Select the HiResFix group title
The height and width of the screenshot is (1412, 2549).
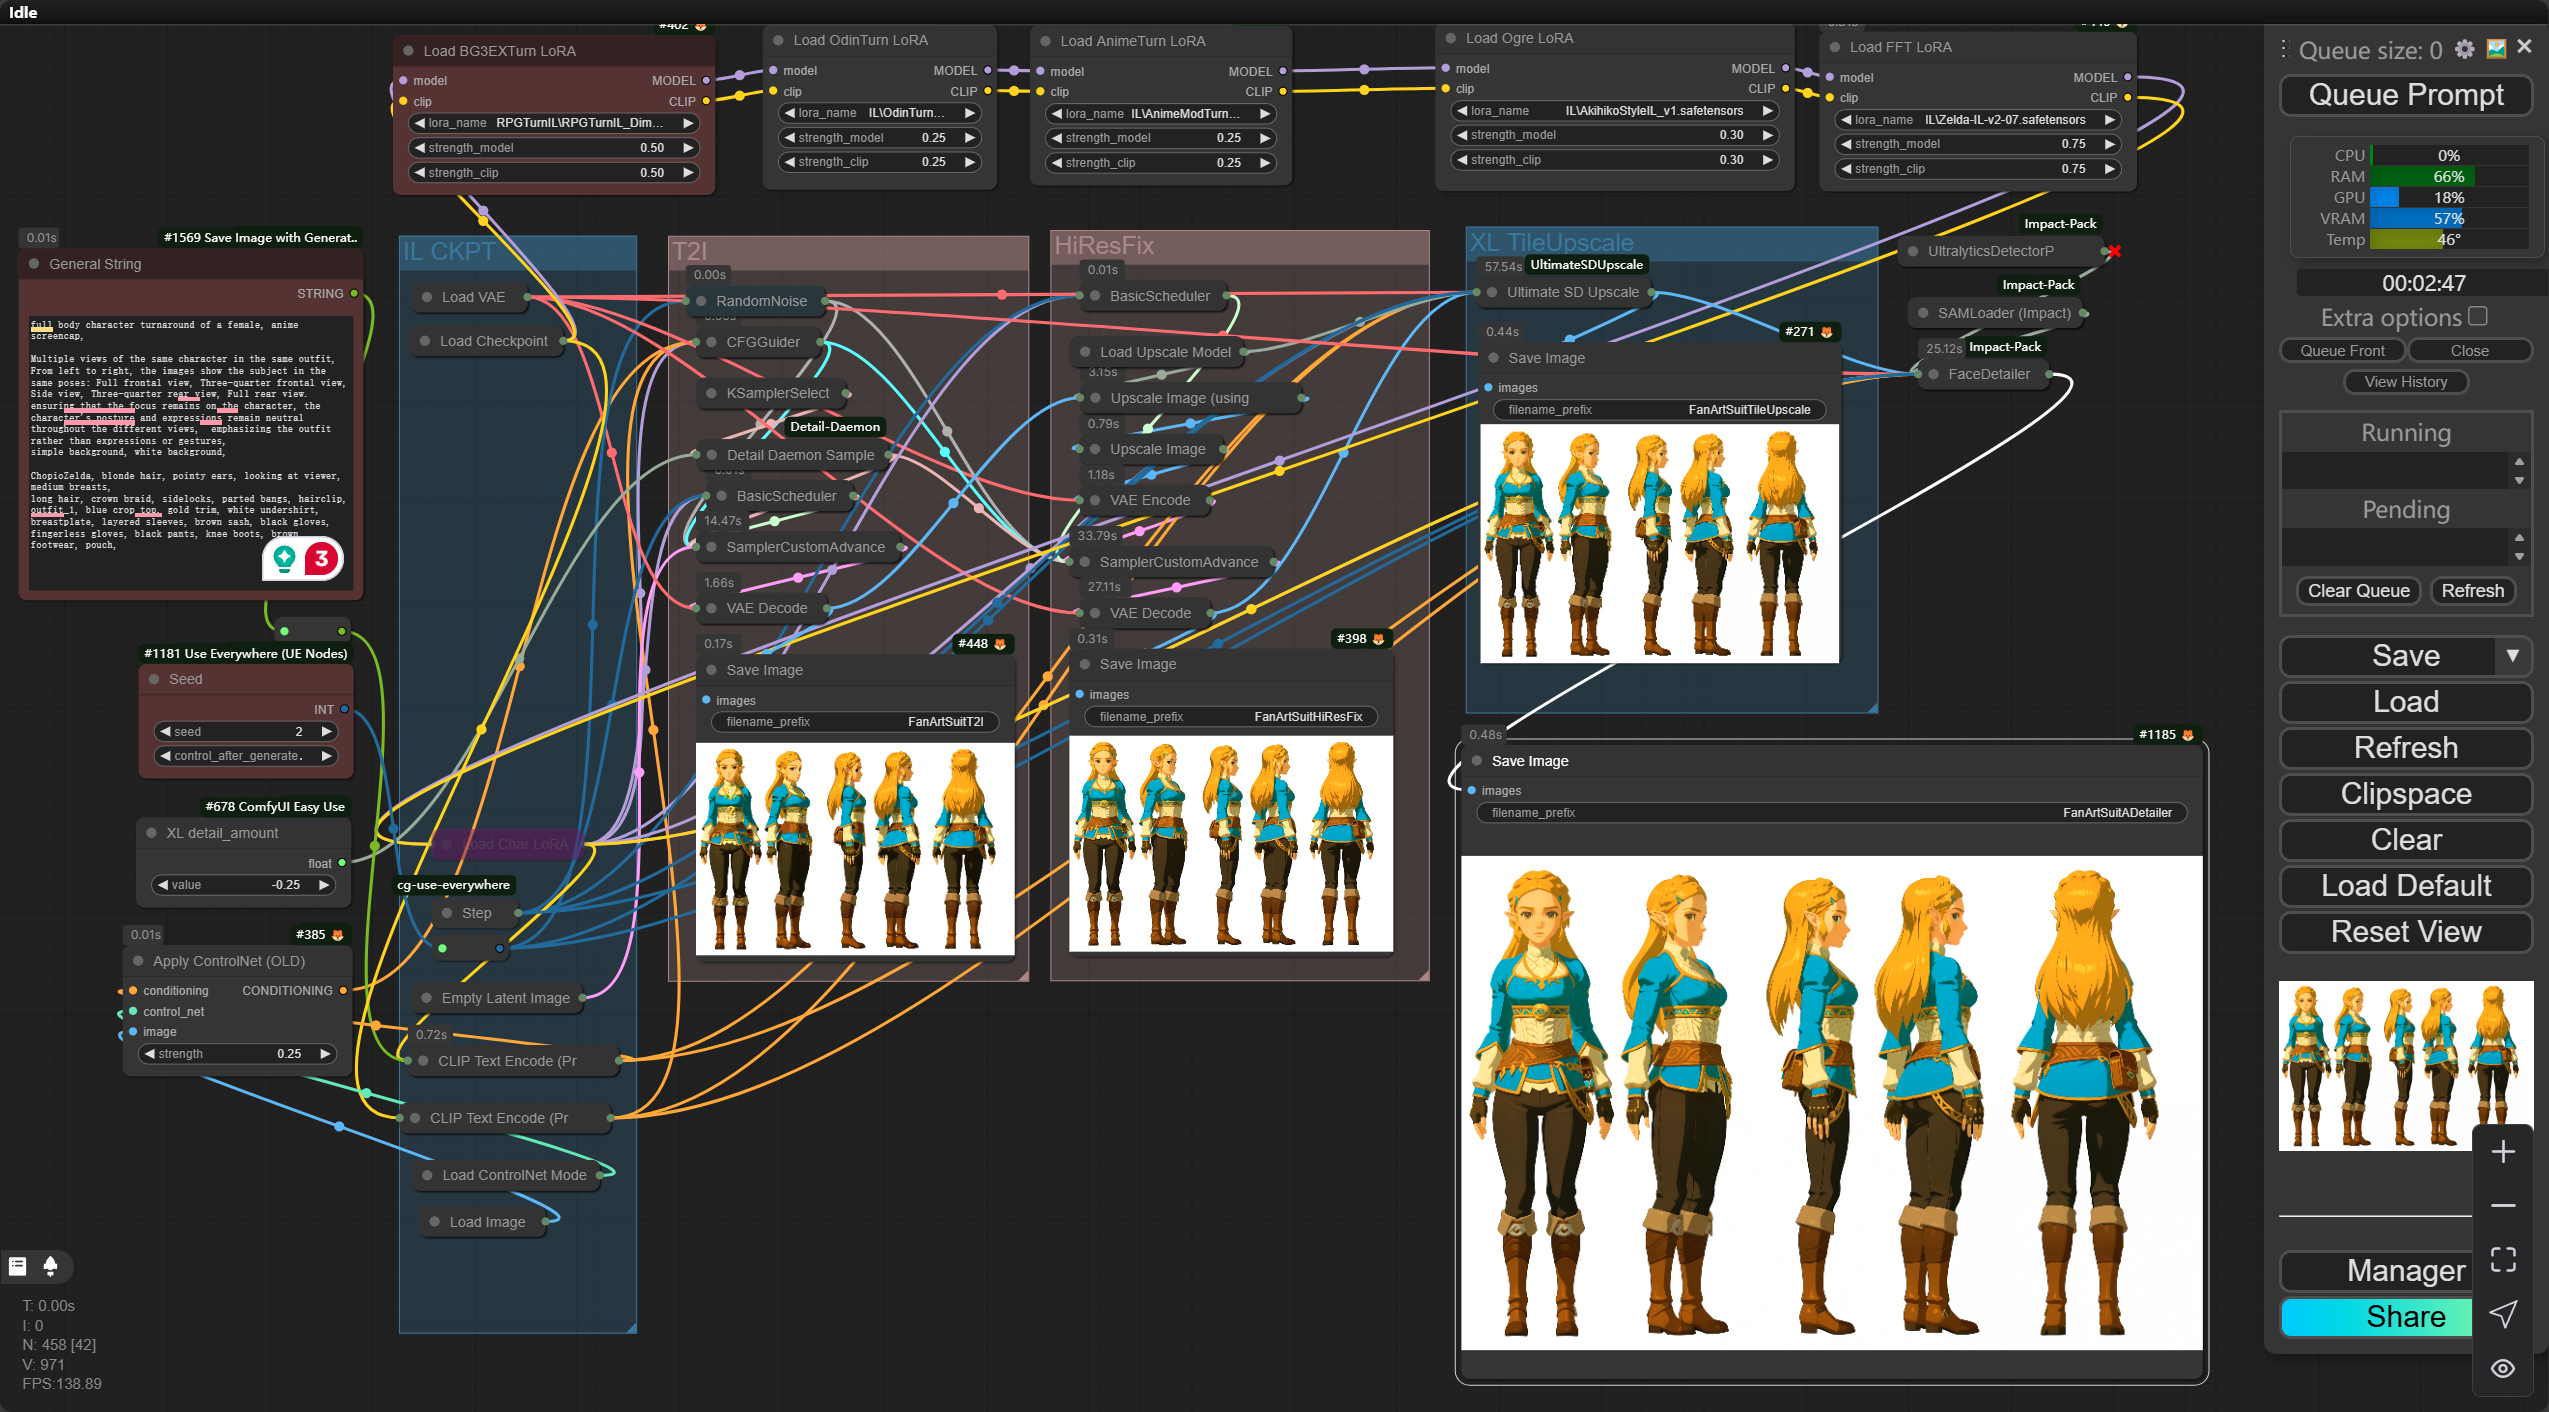1104,246
